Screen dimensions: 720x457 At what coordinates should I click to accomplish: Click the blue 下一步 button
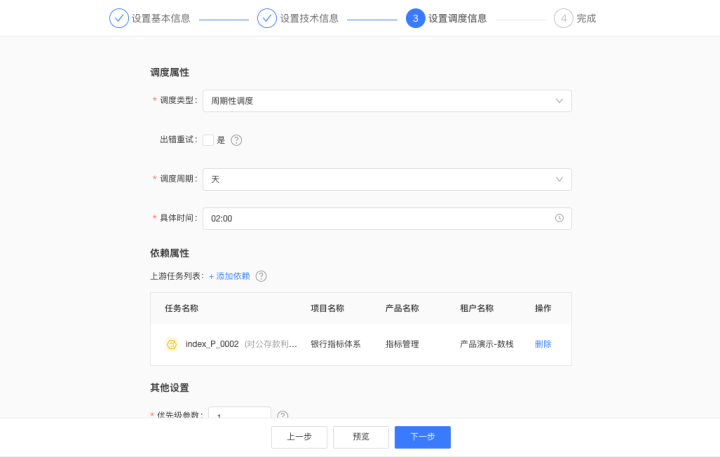[x=422, y=437]
